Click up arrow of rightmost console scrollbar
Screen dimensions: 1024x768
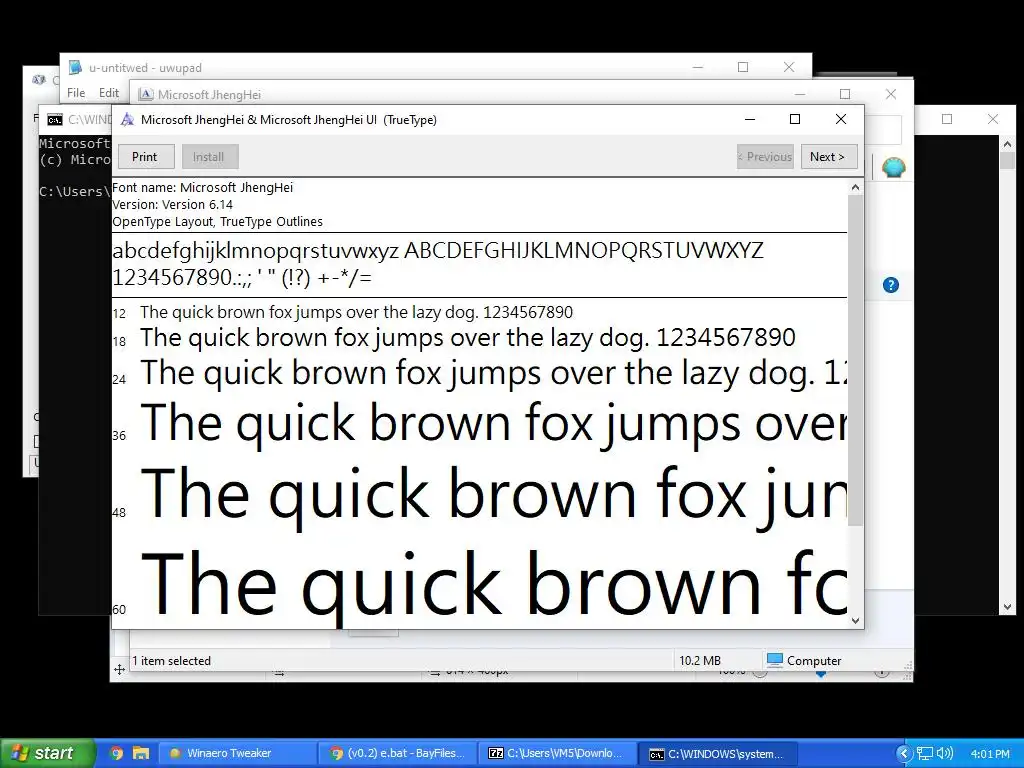pyautogui.click(x=1007, y=144)
